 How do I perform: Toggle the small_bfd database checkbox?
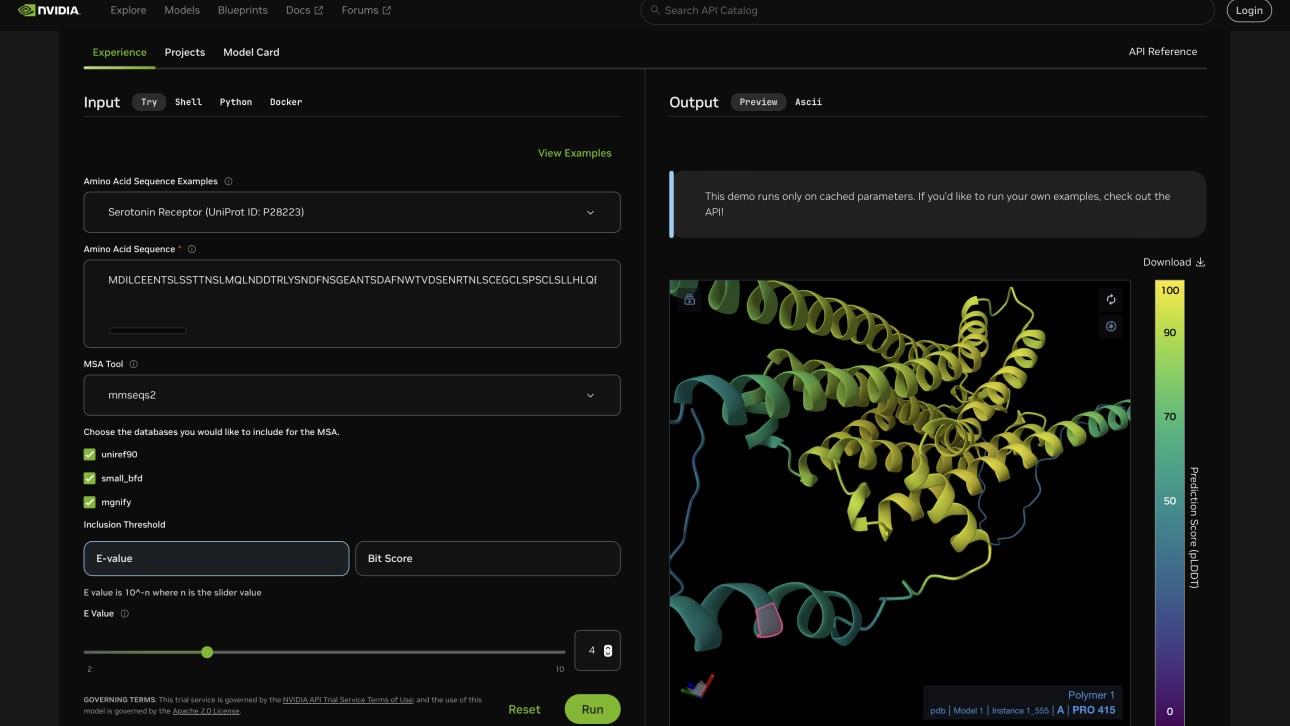tap(90, 479)
